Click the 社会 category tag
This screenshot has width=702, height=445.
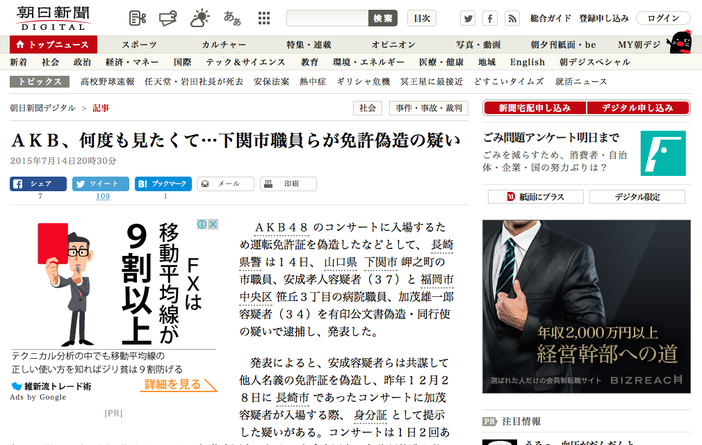368,108
